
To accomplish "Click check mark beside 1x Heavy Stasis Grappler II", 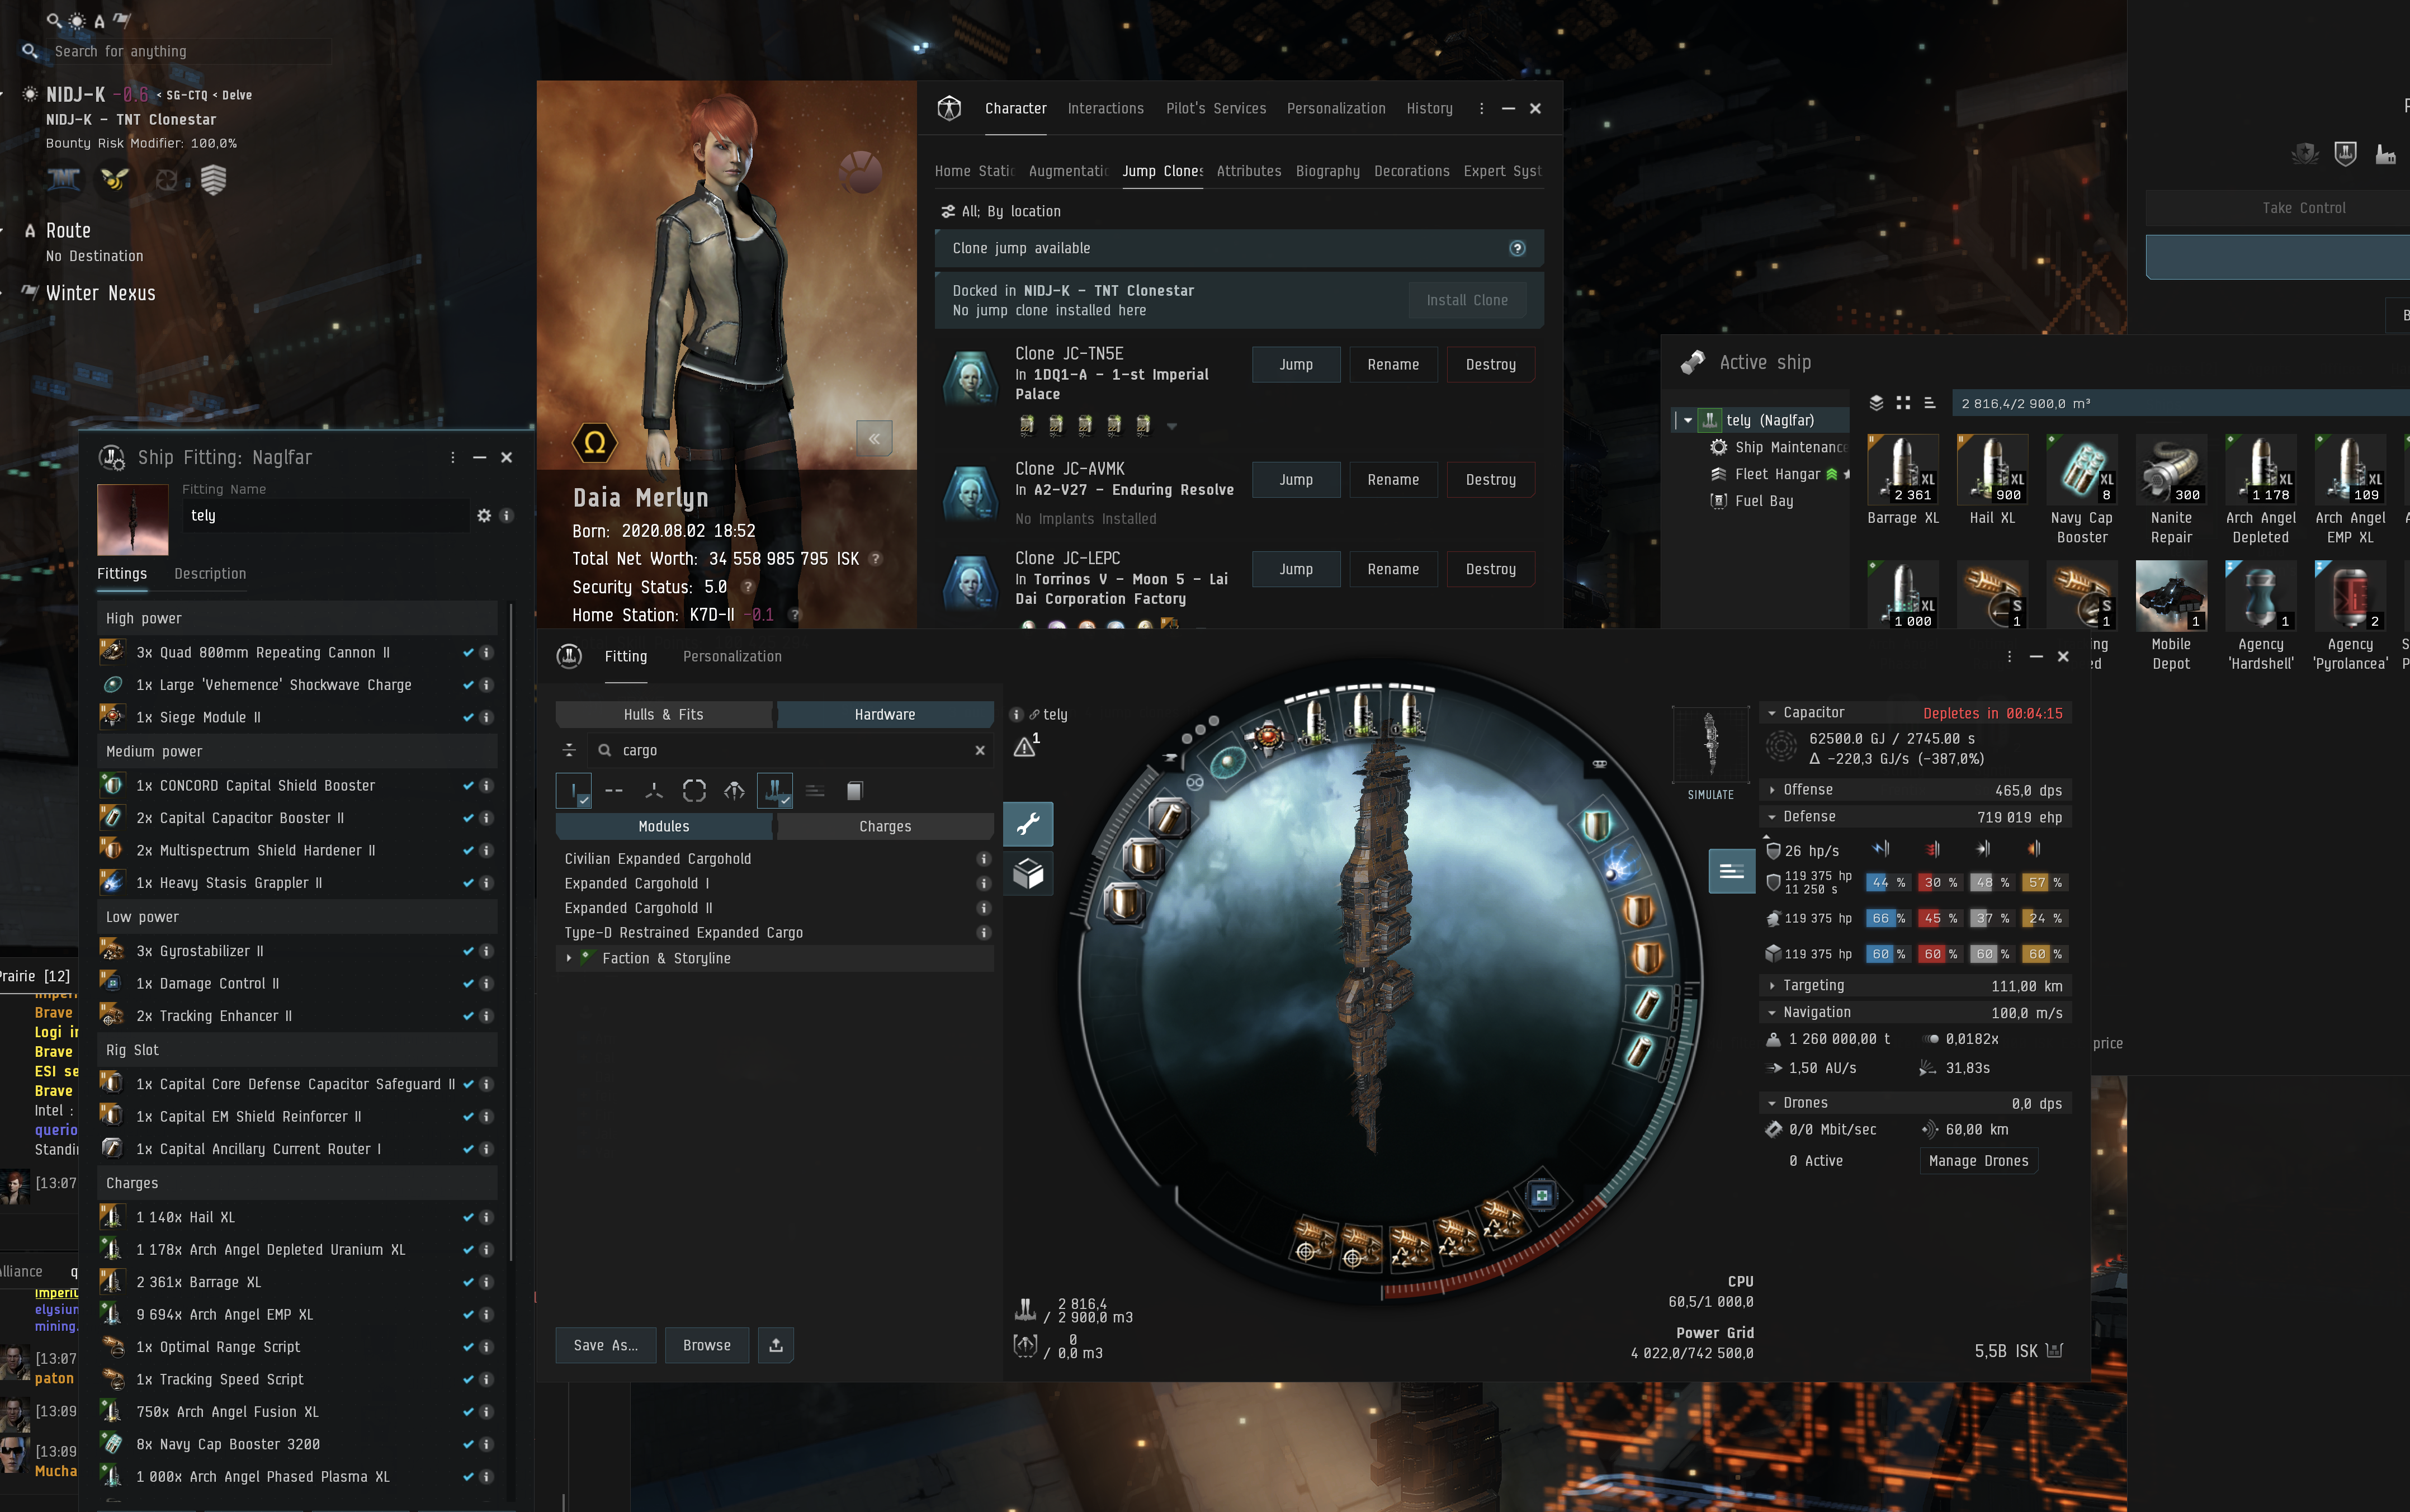I will pyautogui.click(x=468, y=883).
